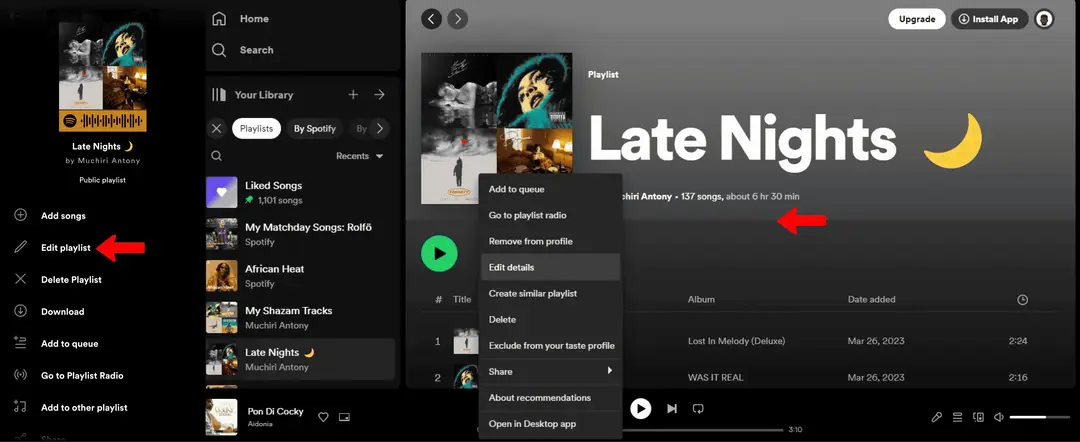Open My Matchday Songs: Rolfö playlist
This screenshot has height=442, width=1080.
pyautogui.click(x=300, y=234)
